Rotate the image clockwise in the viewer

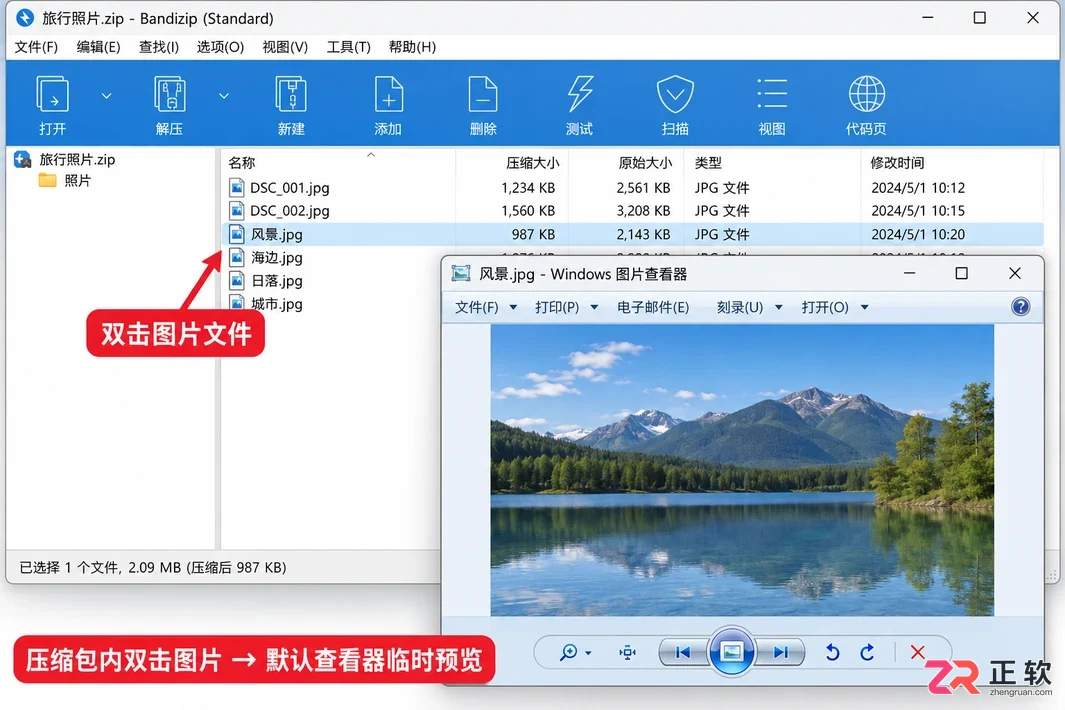click(867, 652)
